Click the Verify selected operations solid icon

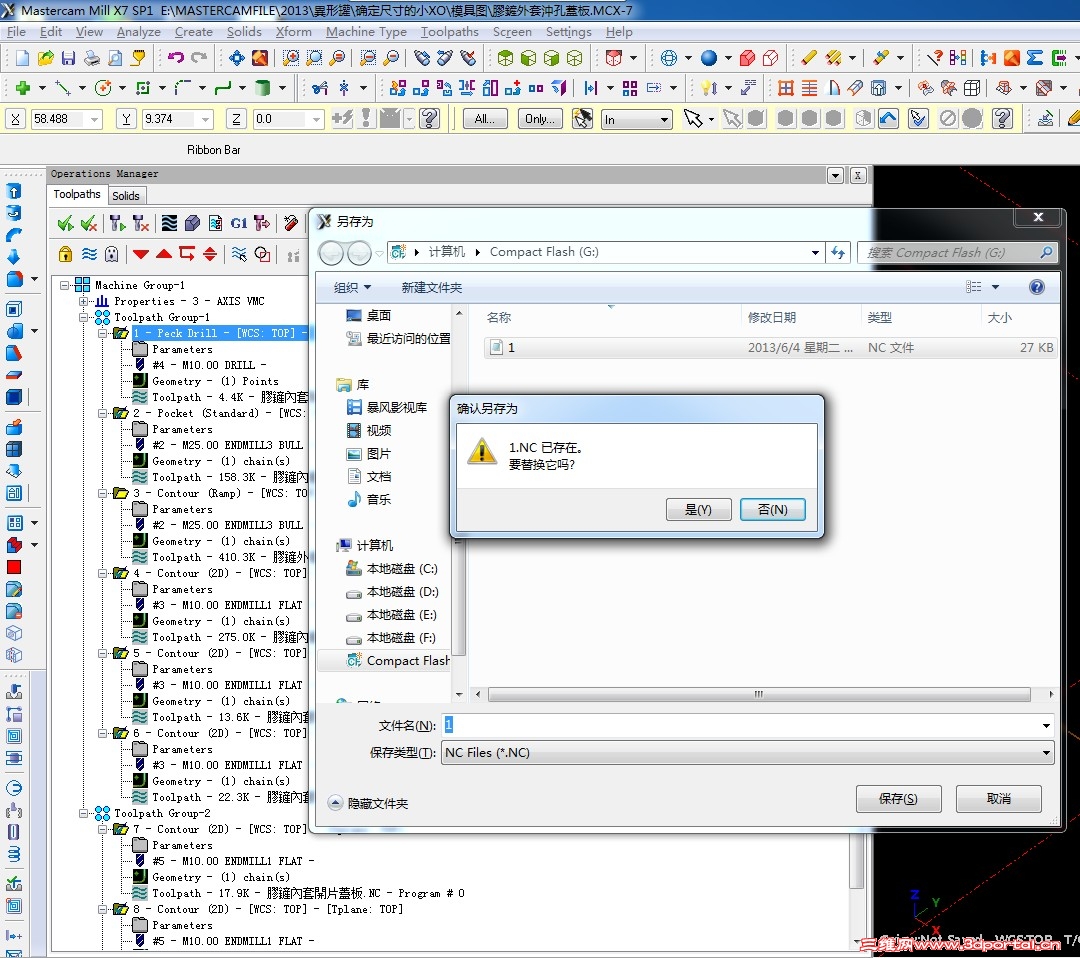192,223
